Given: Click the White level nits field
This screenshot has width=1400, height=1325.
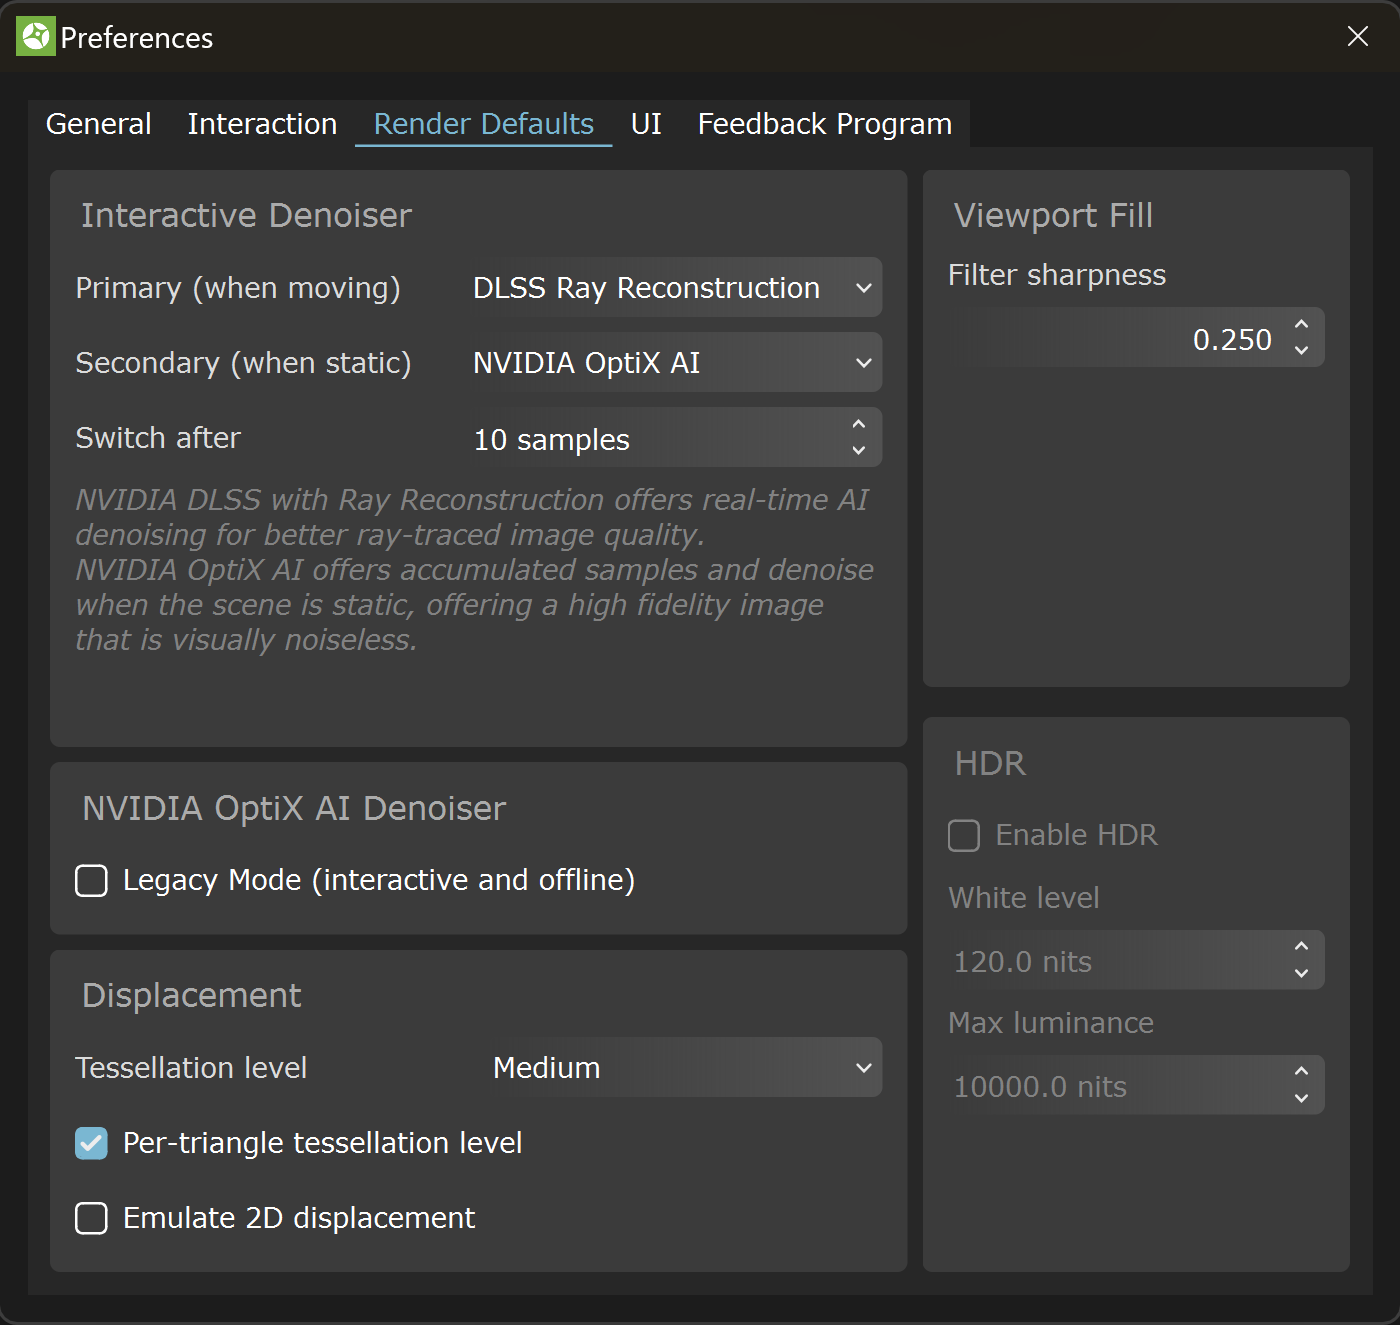Looking at the screenshot, I should (x=1136, y=960).
